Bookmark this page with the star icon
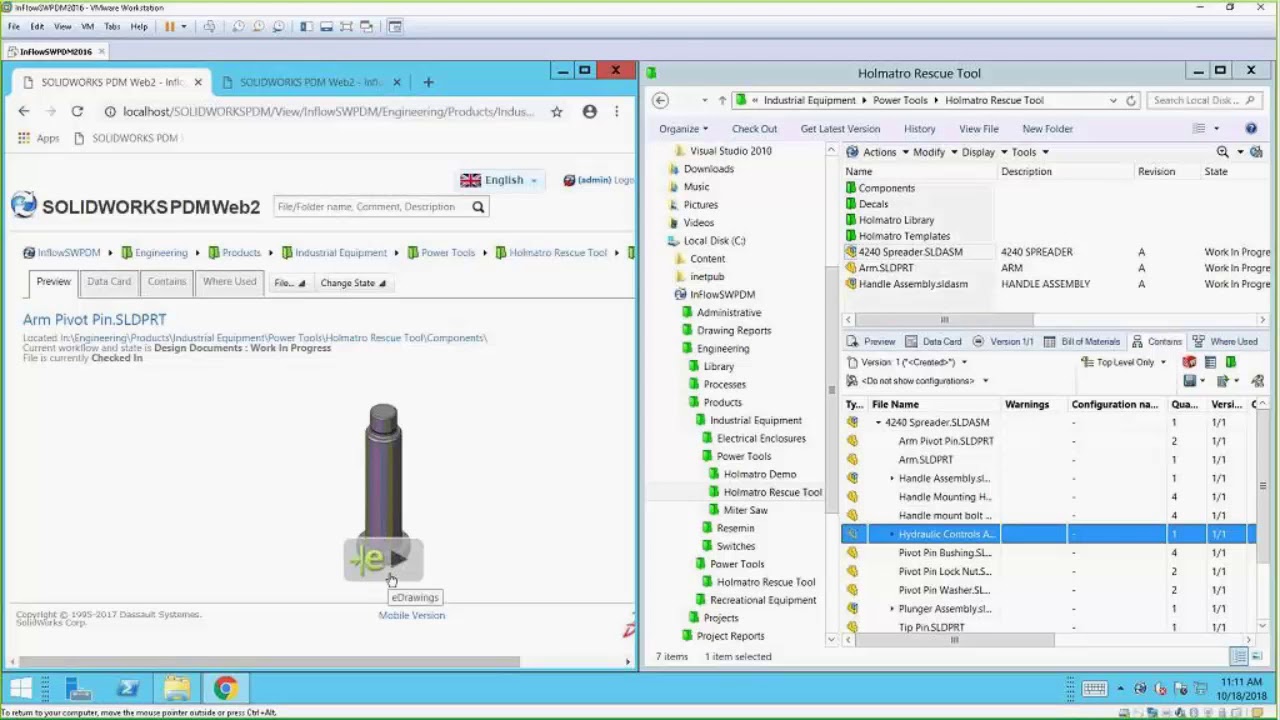 [x=557, y=112]
